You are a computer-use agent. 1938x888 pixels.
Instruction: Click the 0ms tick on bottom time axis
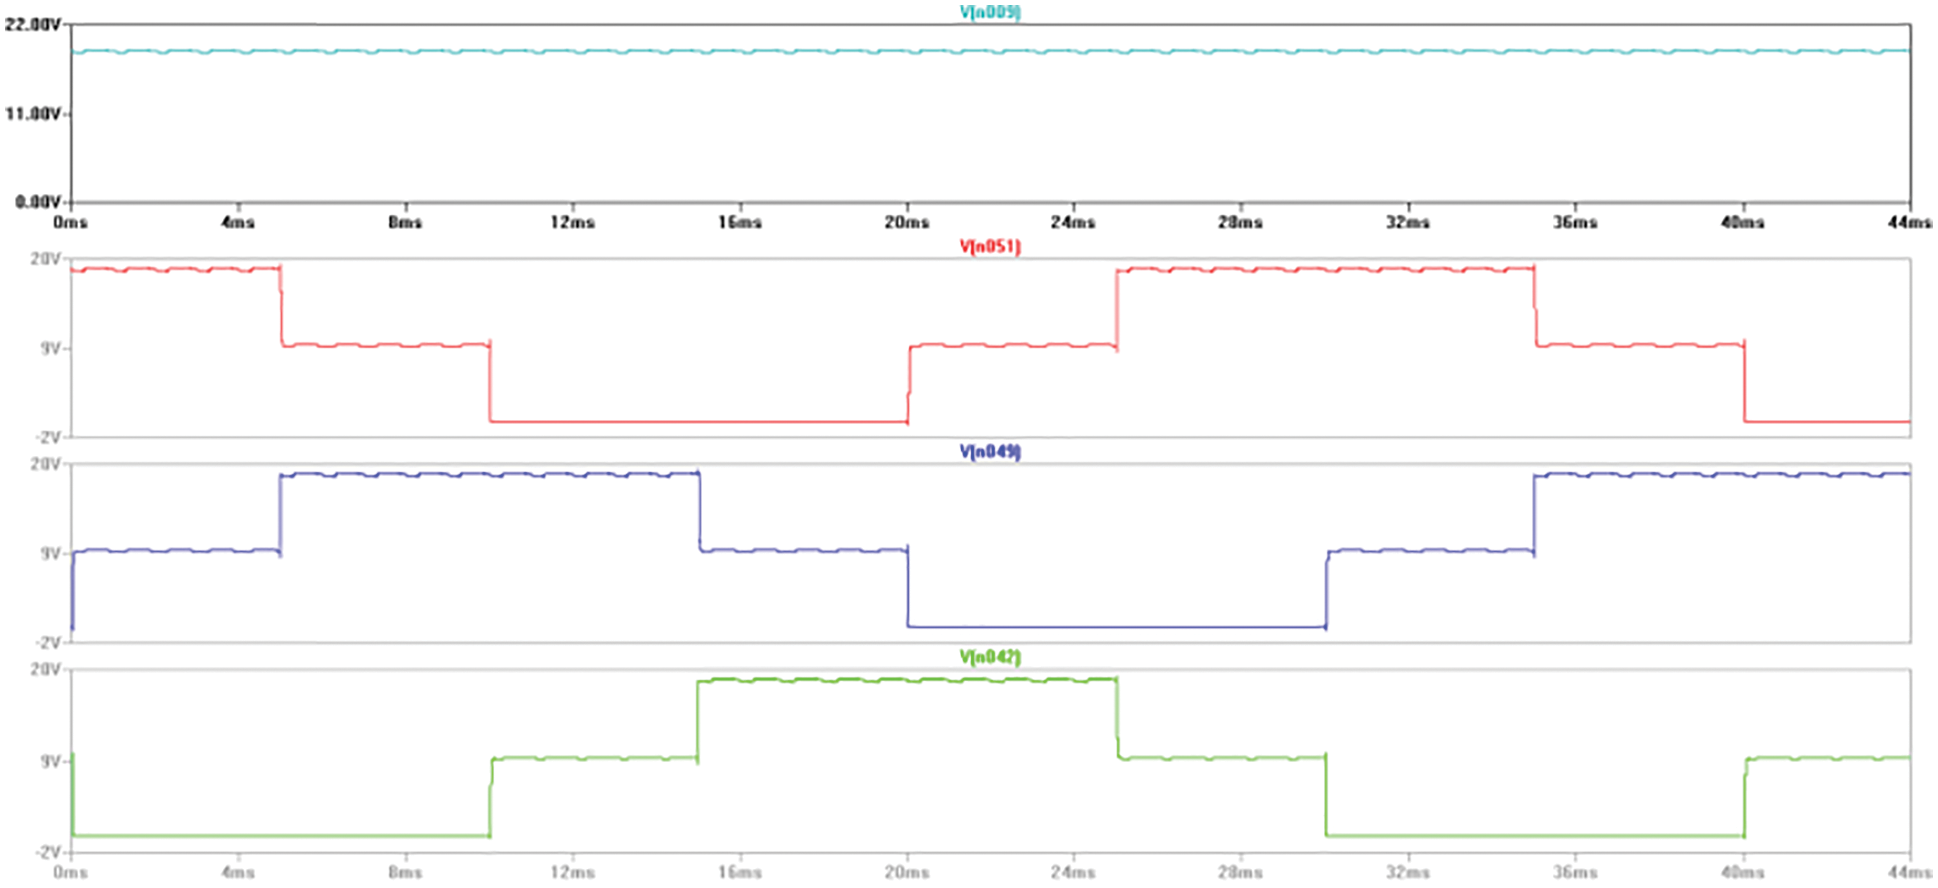coord(70,872)
